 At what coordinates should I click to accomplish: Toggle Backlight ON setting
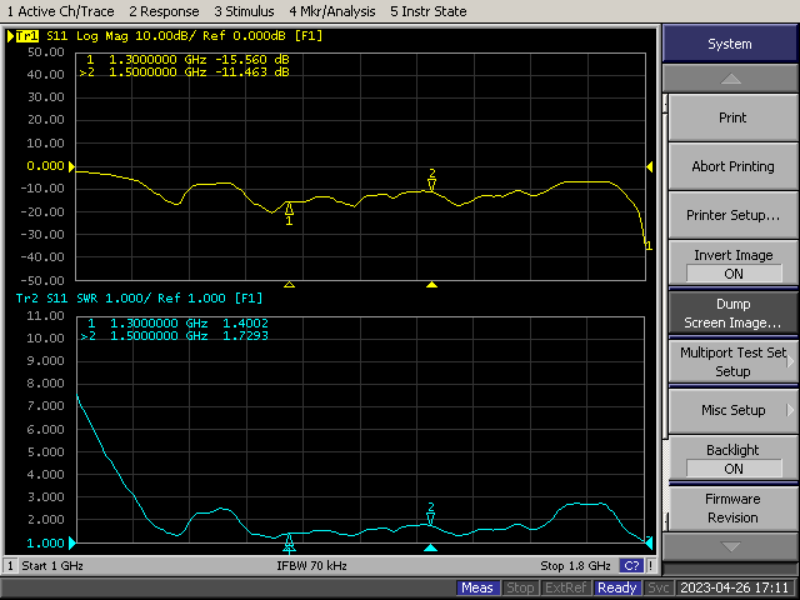tap(733, 459)
